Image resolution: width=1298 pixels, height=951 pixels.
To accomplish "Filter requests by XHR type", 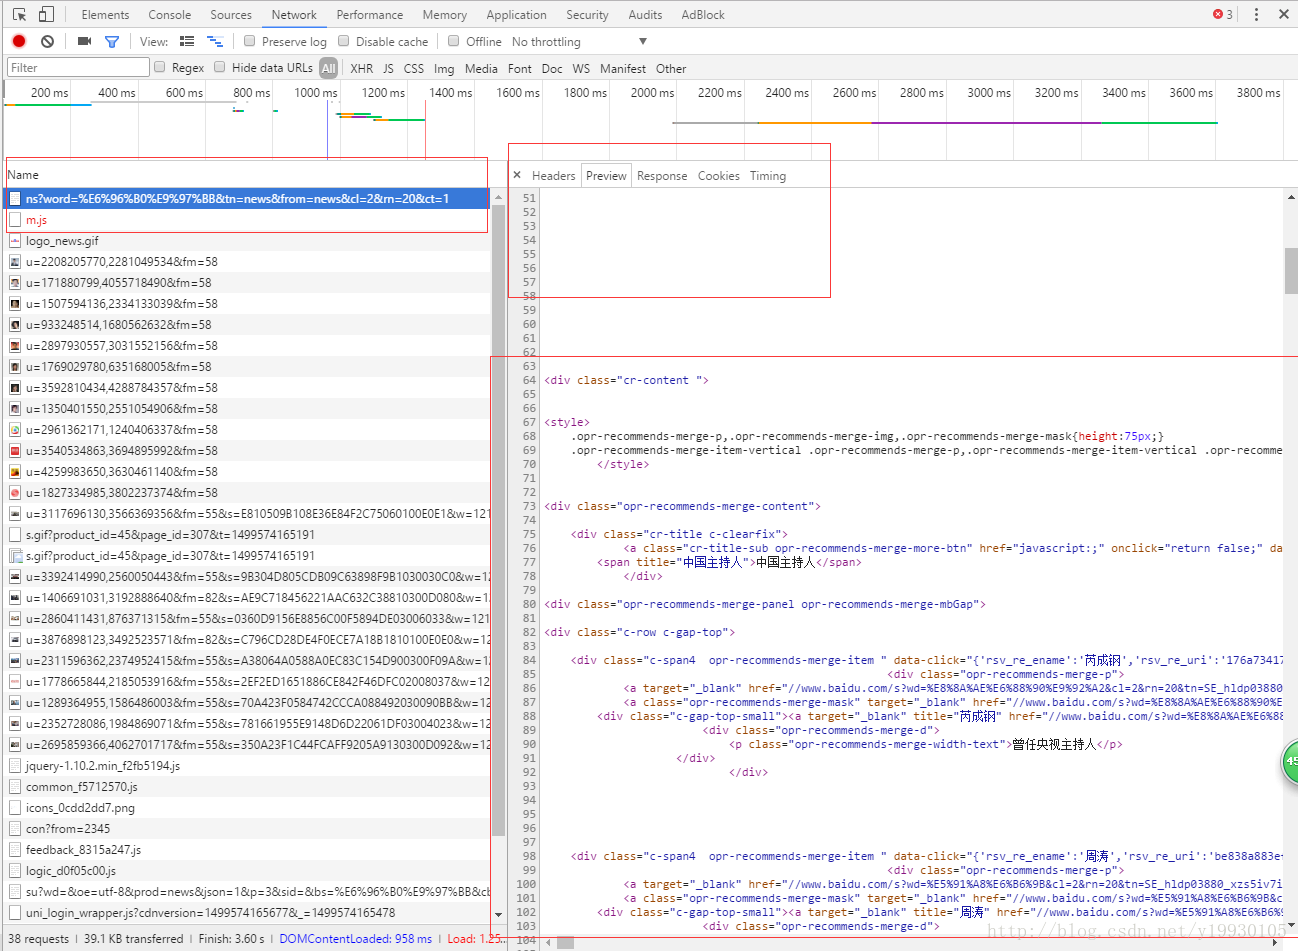I will click(362, 68).
